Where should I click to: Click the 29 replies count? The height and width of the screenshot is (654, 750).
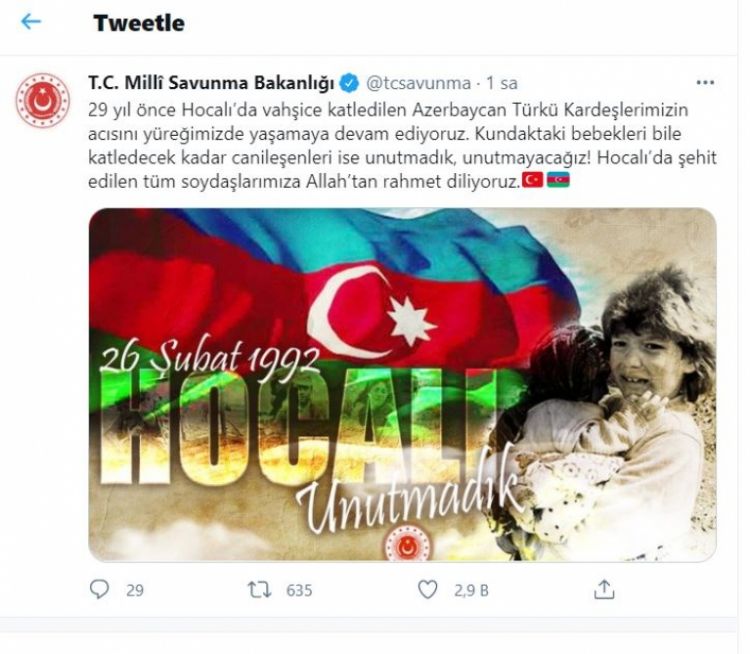(x=135, y=590)
